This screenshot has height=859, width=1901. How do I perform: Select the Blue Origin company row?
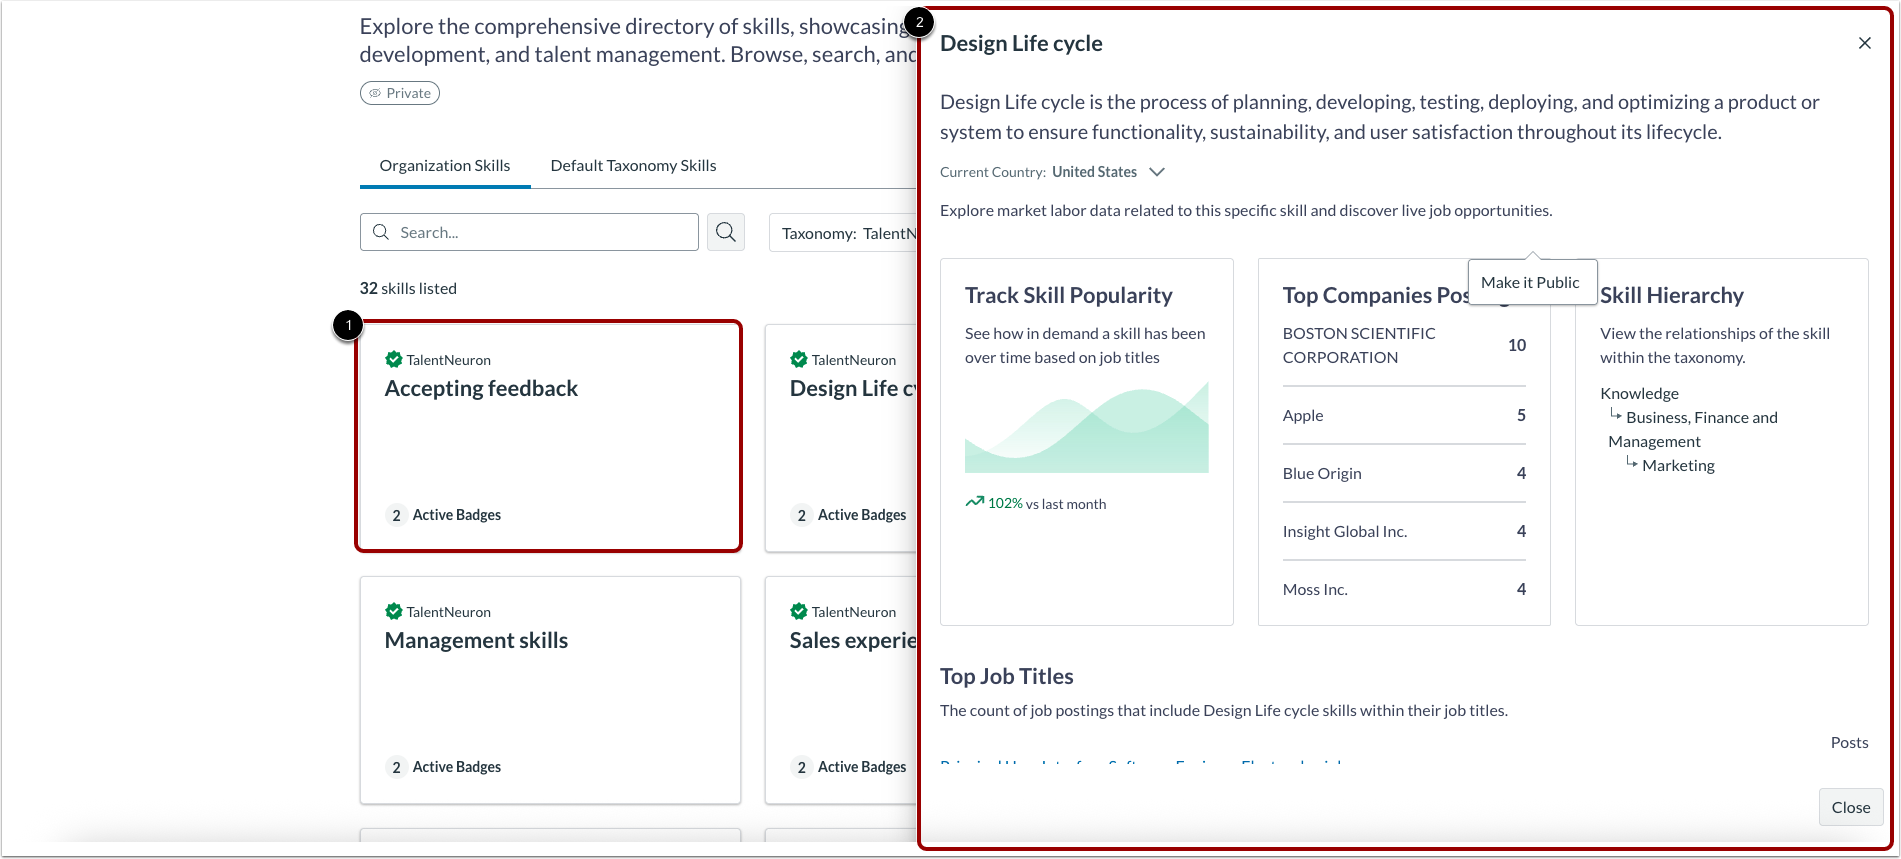(1404, 473)
